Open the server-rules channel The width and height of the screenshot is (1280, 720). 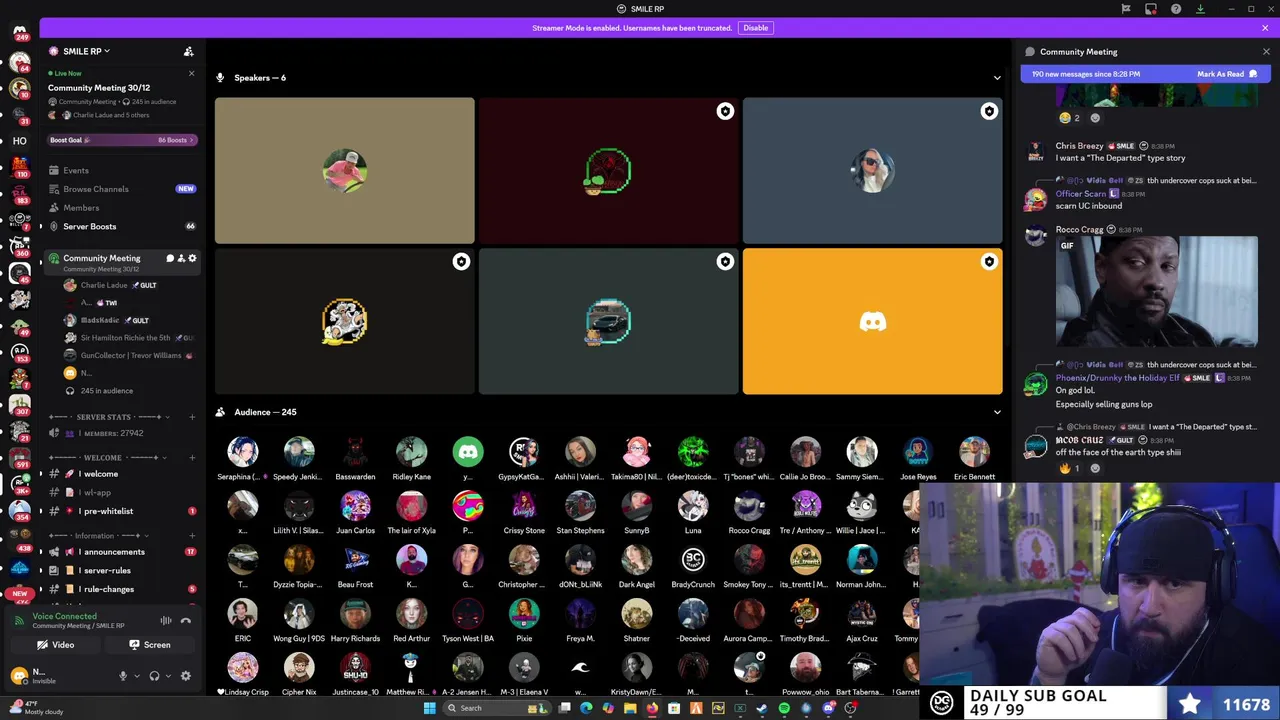point(105,570)
